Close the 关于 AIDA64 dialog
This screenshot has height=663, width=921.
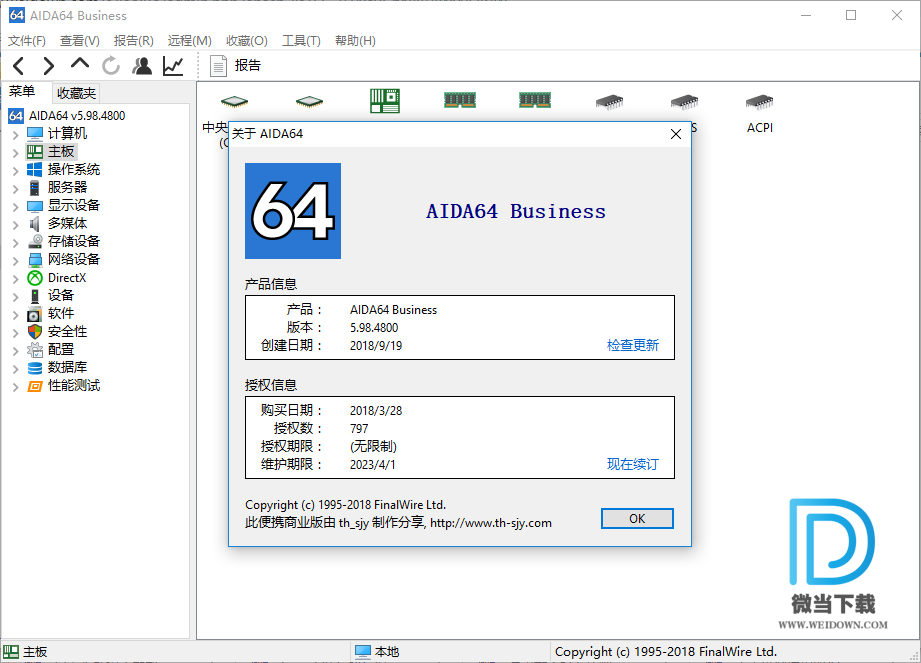coord(675,134)
